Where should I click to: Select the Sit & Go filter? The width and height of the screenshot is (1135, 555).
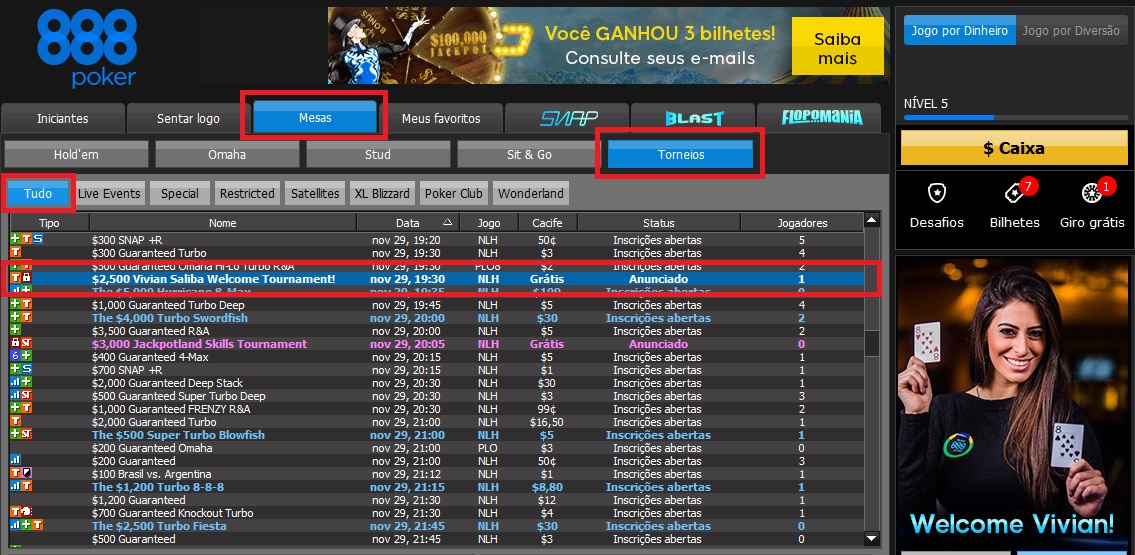[529, 154]
